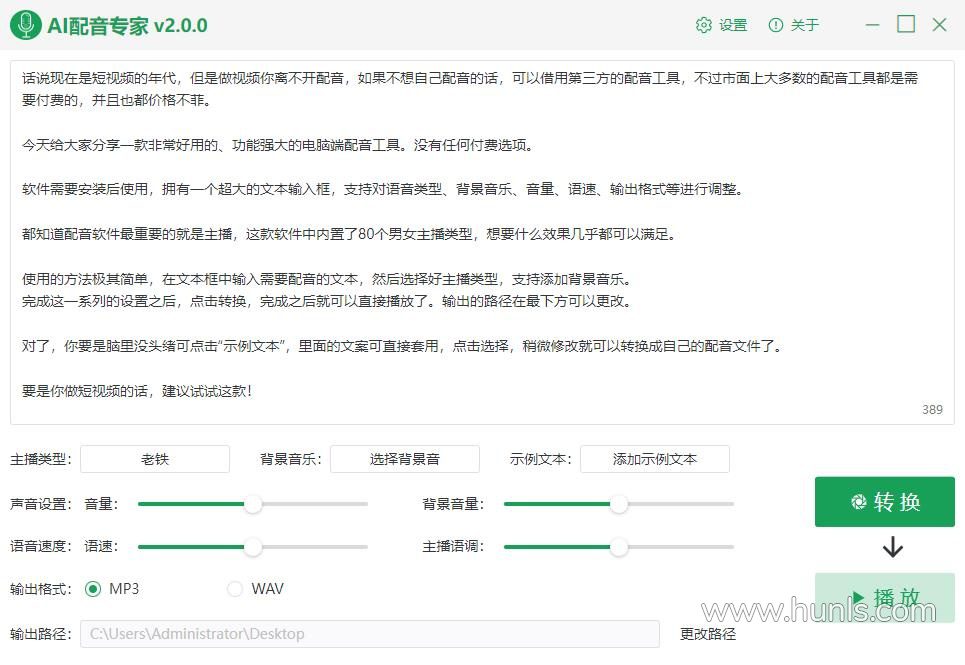Click the green 转换 convert button

click(x=884, y=502)
